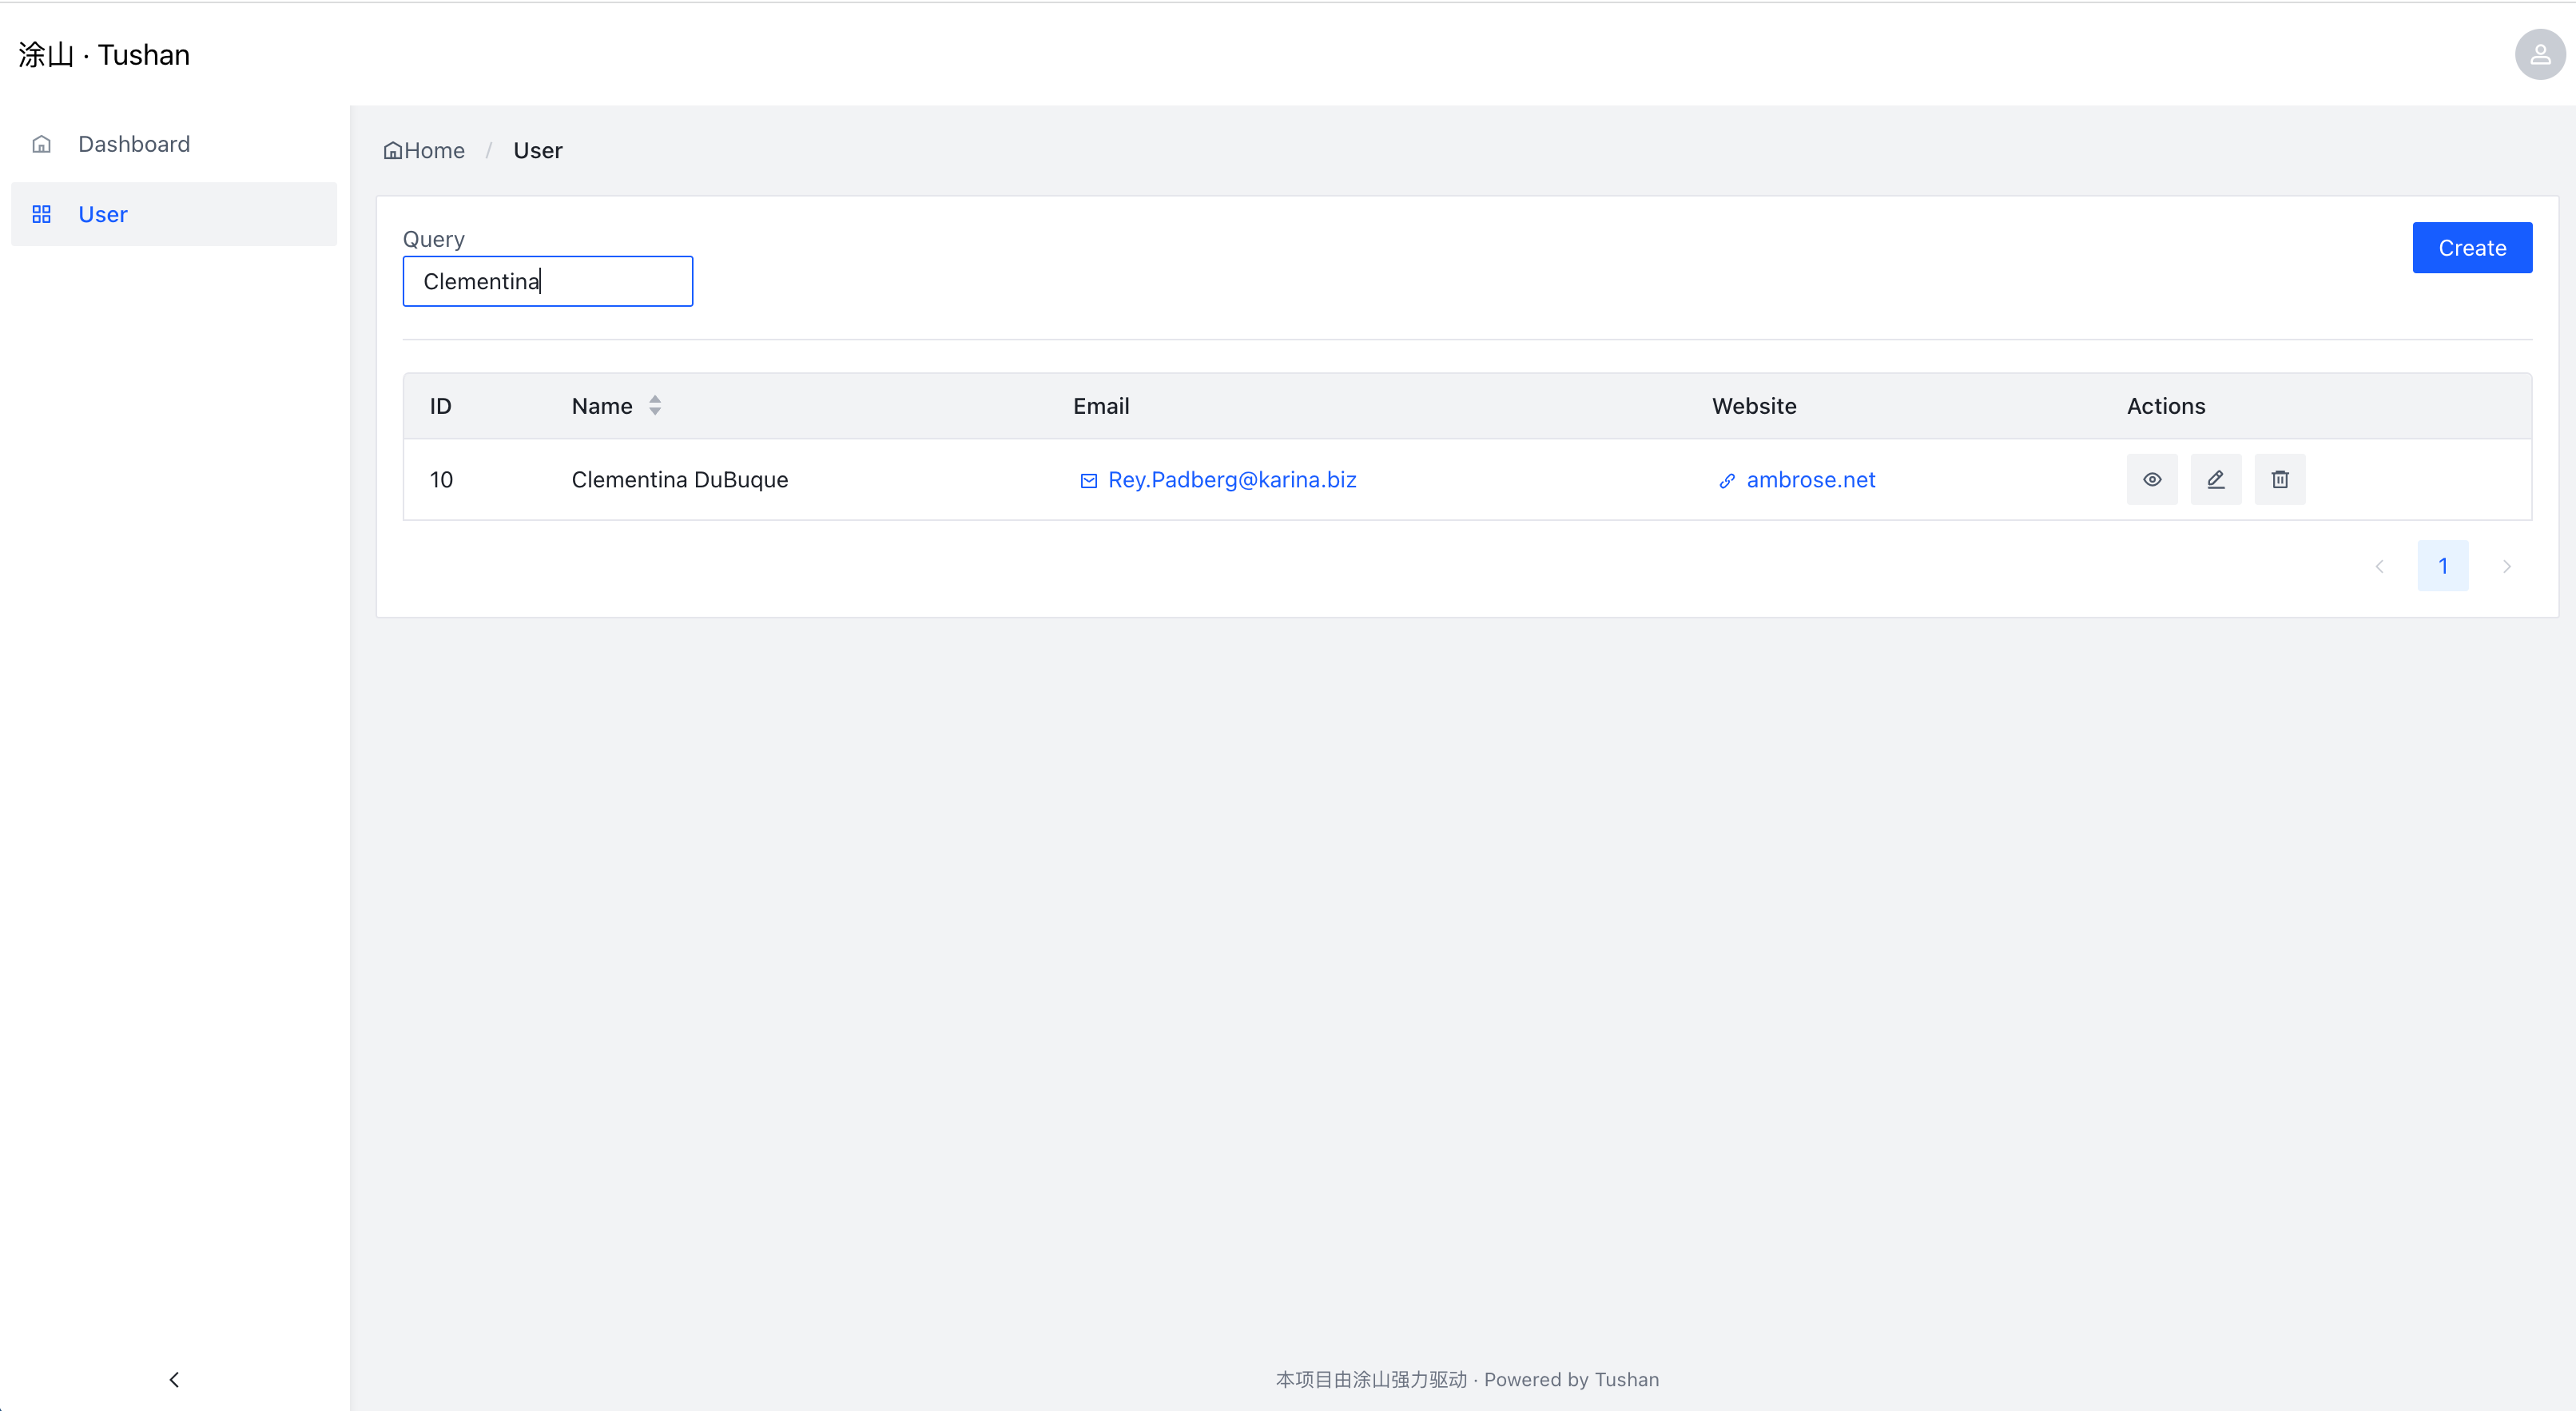Select User menu item in sidebar
2576x1411 pixels.
coord(103,214)
